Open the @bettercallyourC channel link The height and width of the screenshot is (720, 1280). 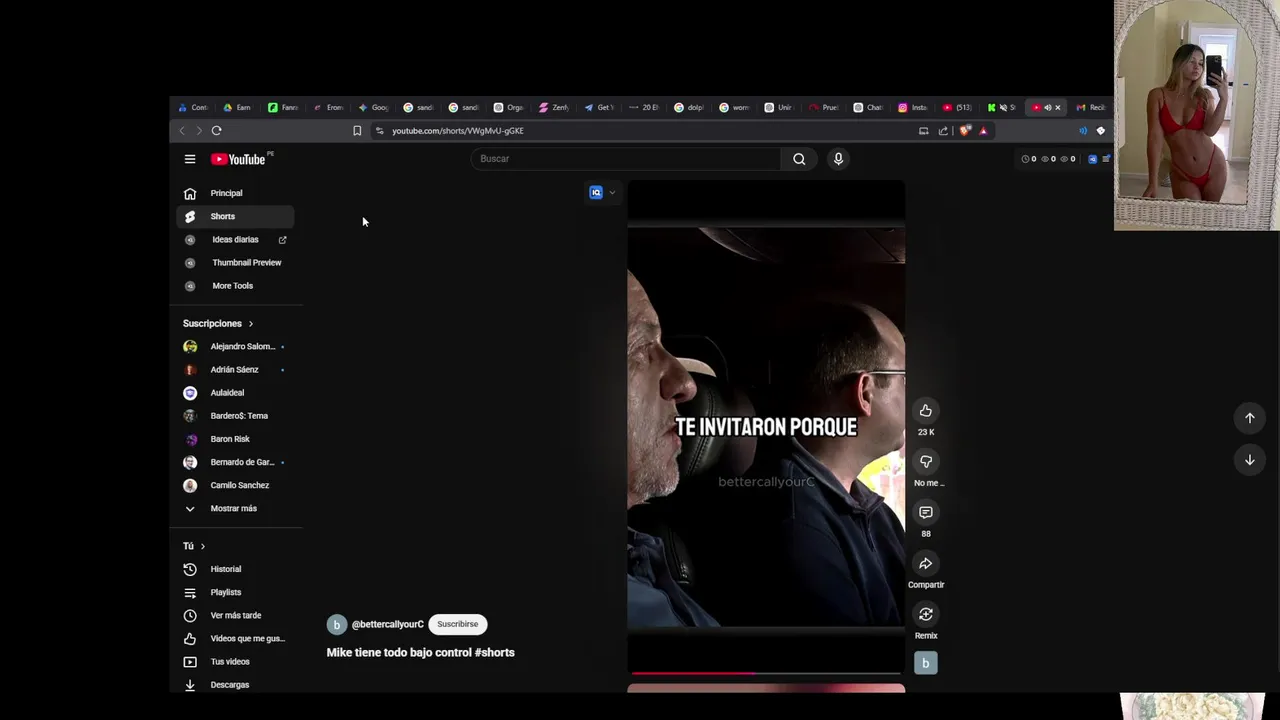388,624
